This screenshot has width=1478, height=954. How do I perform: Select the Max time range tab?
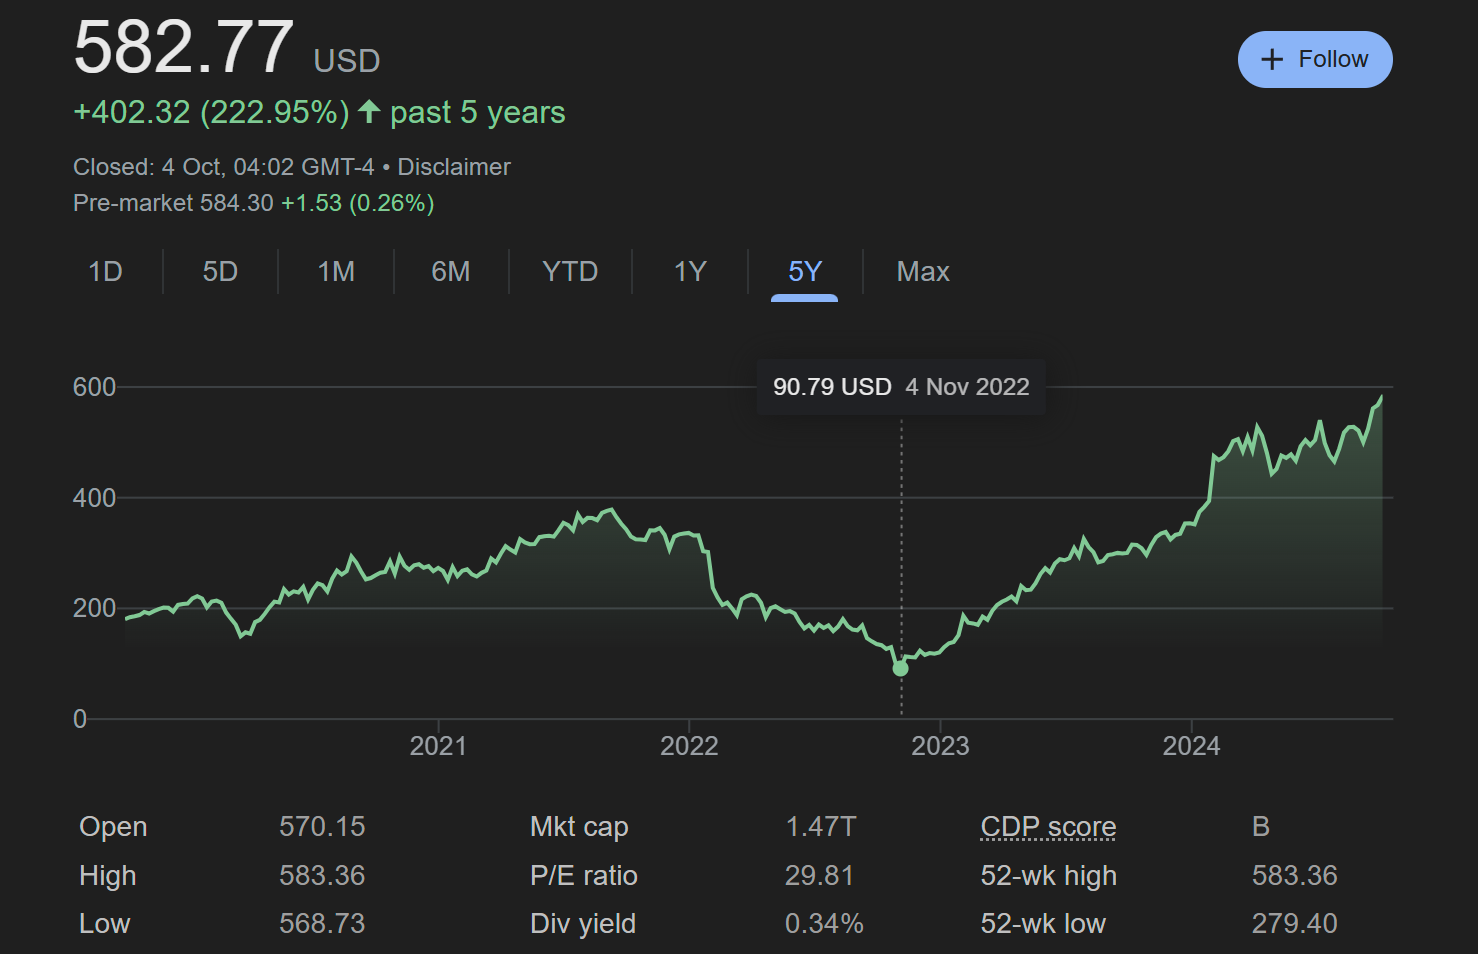923,272
